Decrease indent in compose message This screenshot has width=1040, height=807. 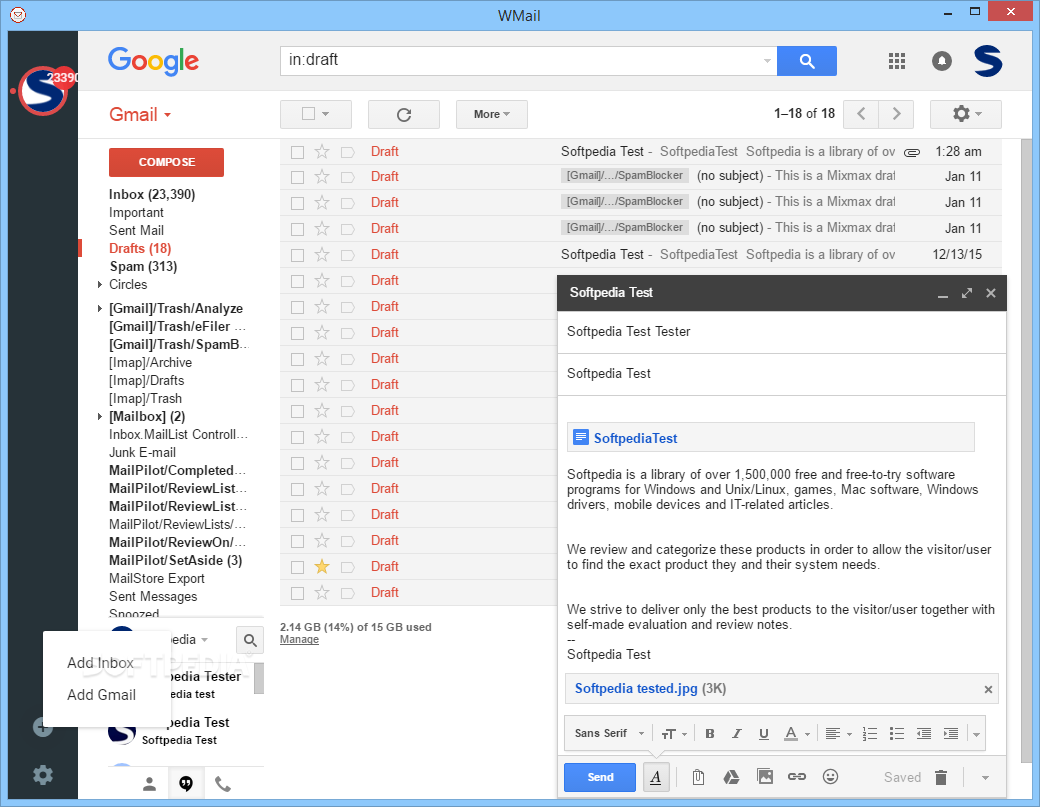tap(923, 733)
